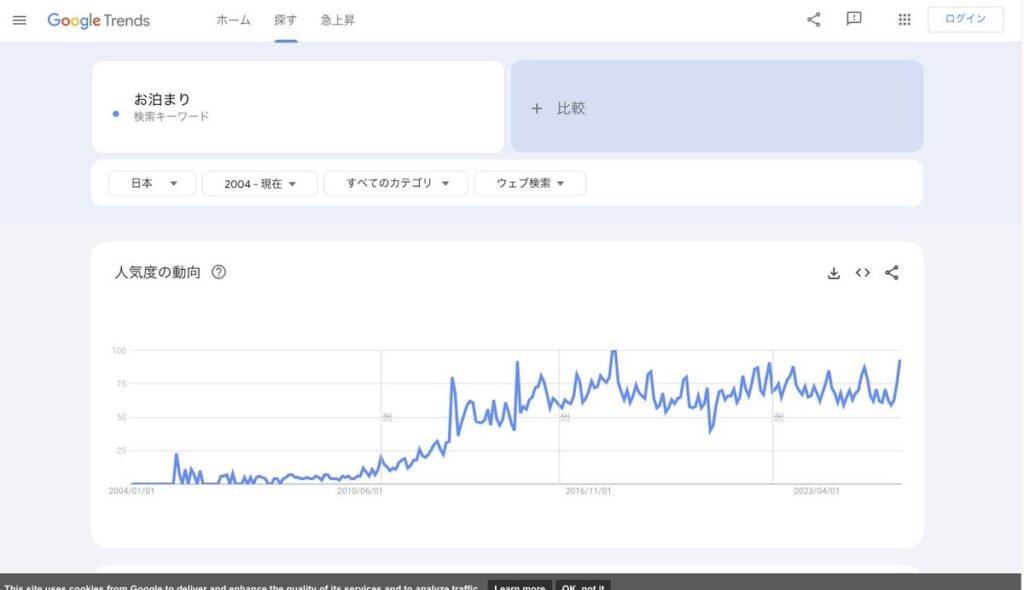1024x590 pixels.
Task: Expand the 日本 region dropdown
Action: point(152,184)
